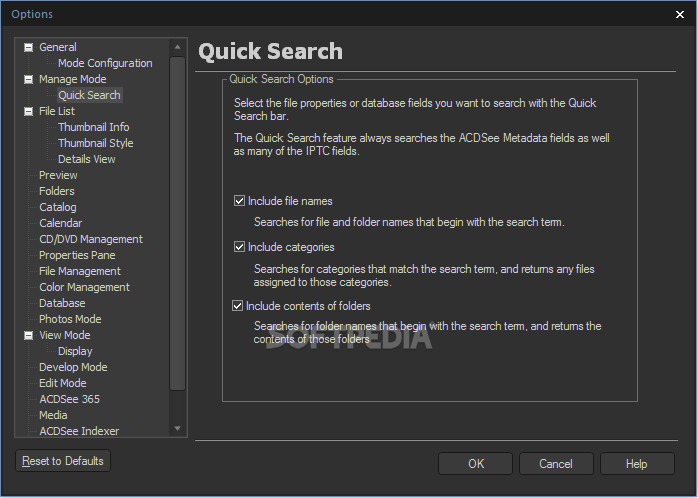Open Thumbnail Style settings

[96, 143]
